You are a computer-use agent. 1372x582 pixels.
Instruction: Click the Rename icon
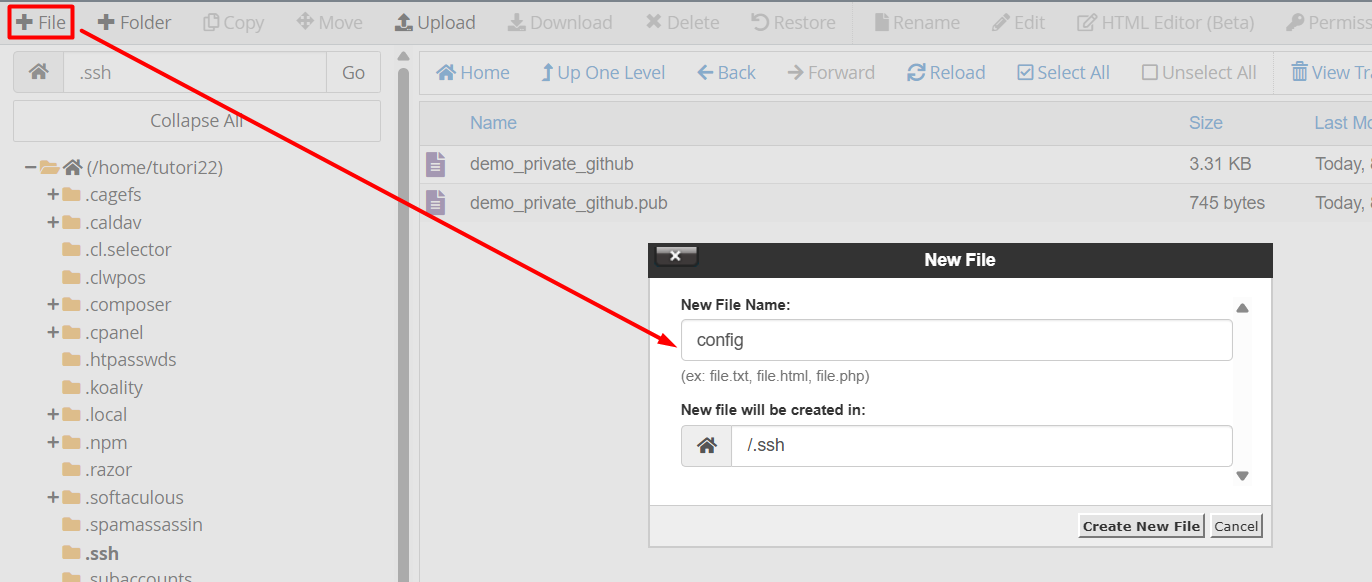click(915, 21)
